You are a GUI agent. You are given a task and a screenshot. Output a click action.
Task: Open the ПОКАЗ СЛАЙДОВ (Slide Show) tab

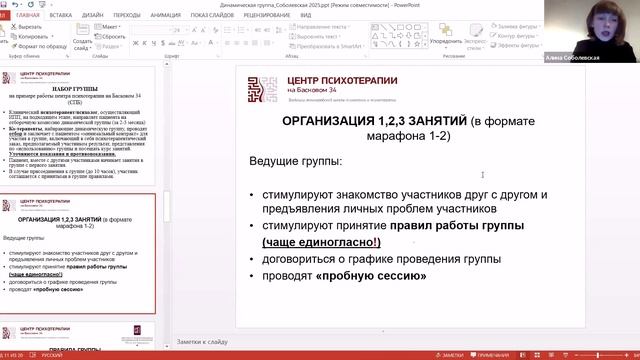point(212,15)
